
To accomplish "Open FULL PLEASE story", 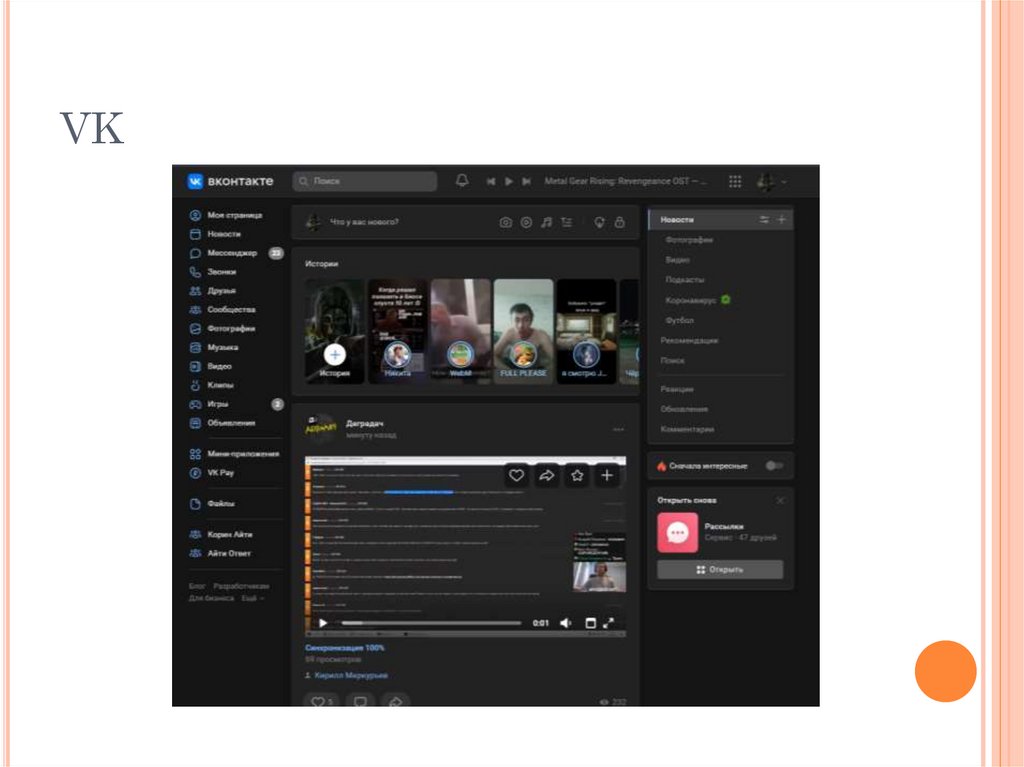I will (523, 331).
